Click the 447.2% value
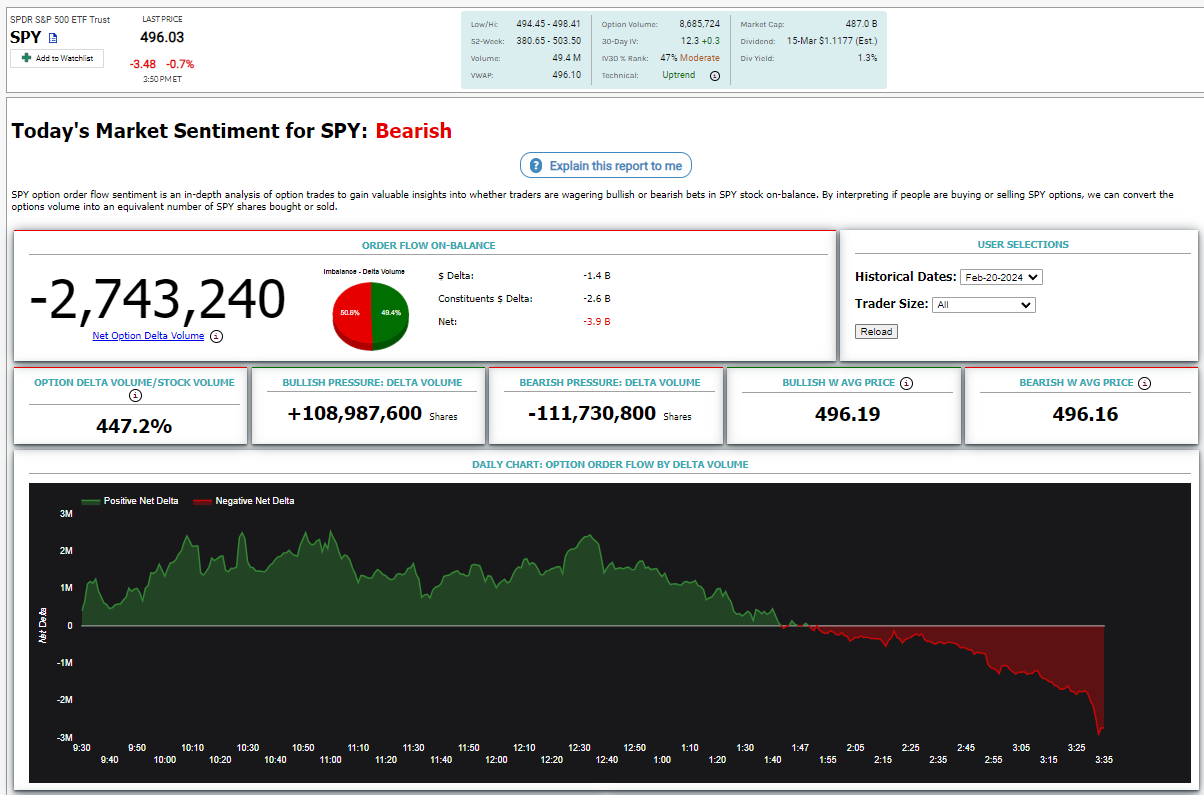The width and height of the screenshot is (1204, 795). pyautogui.click(x=134, y=426)
